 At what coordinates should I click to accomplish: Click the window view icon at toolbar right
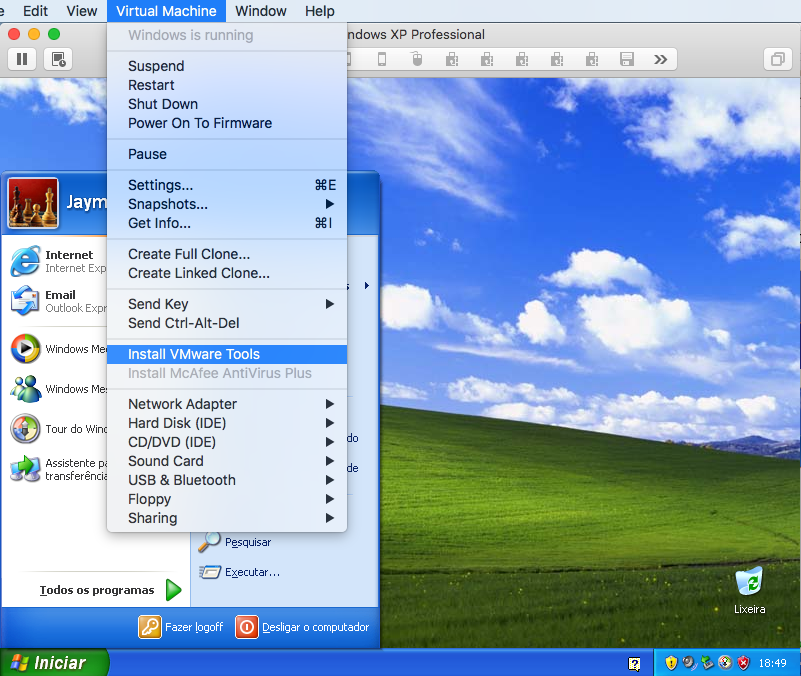pos(776,59)
